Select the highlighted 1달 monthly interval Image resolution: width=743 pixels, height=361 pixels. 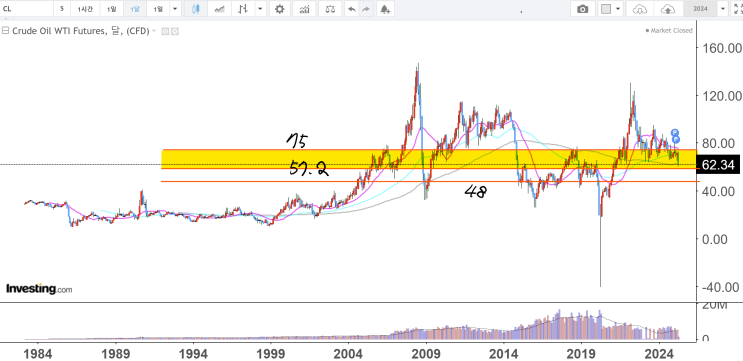point(135,9)
